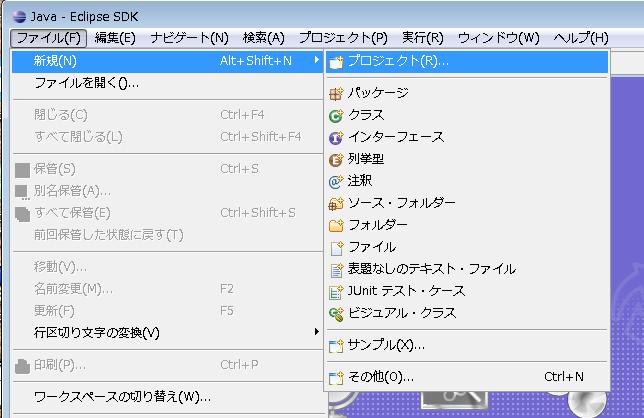Open the 編集(E) menu
Screen dimensions: 644x418
[x=115, y=38]
